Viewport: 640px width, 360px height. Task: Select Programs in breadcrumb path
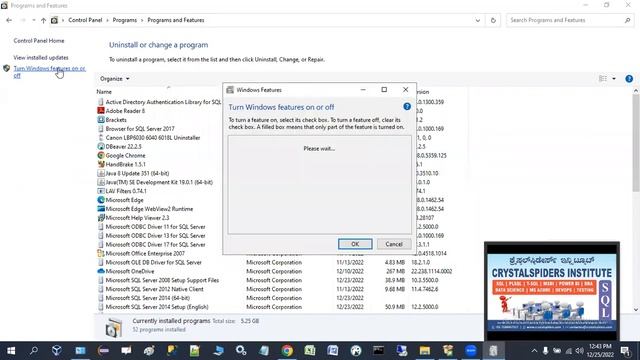[x=125, y=20]
